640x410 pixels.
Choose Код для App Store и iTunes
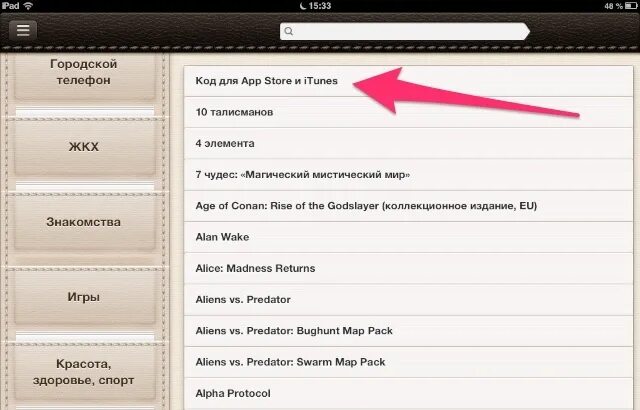[x=408, y=81]
